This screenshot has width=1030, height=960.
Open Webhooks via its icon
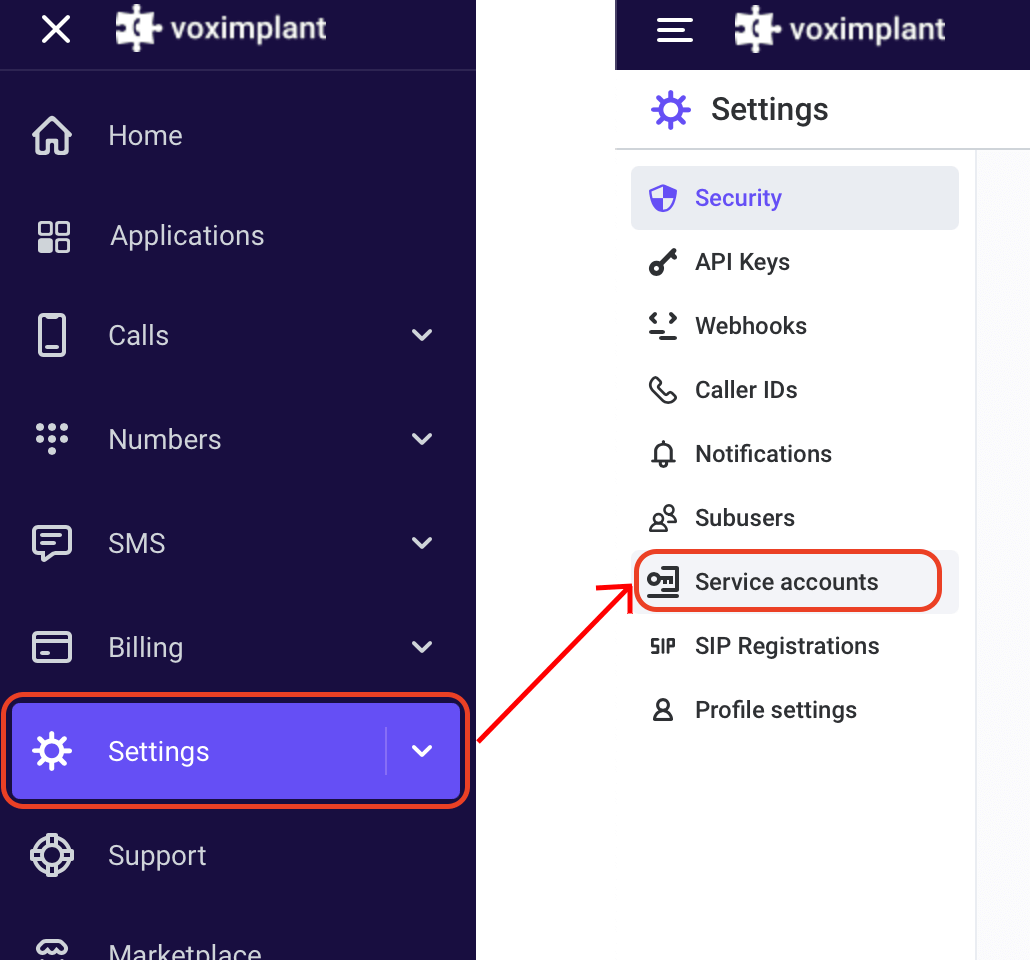pyautogui.click(x=662, y=325)
